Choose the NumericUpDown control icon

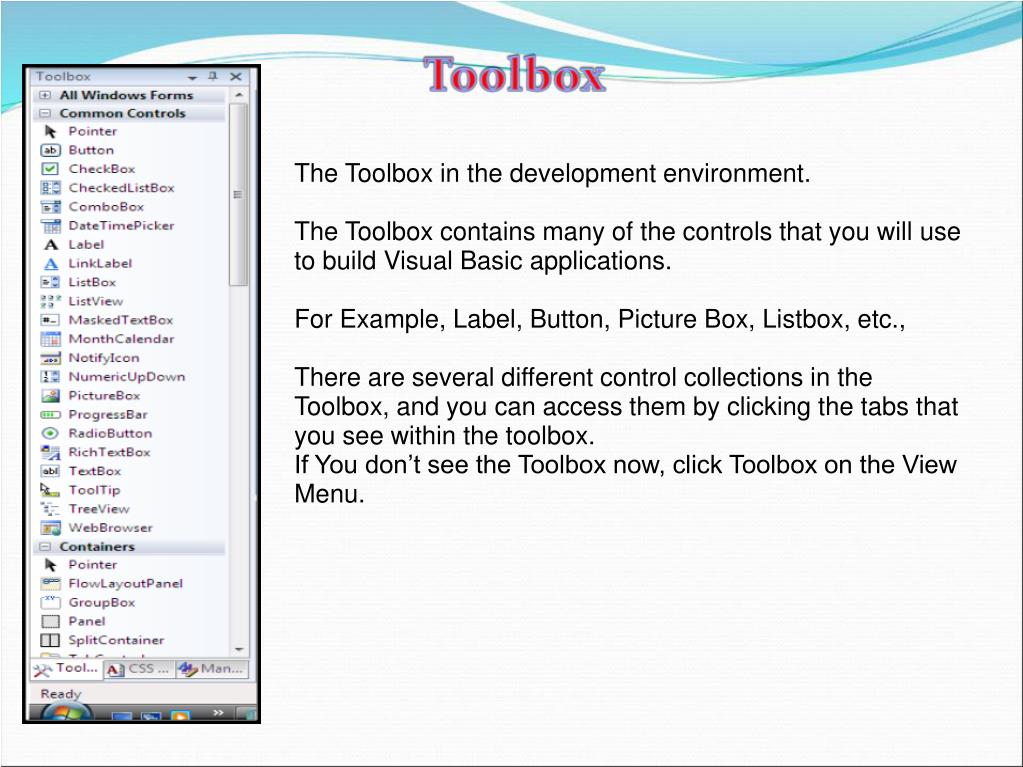point(50,377)
